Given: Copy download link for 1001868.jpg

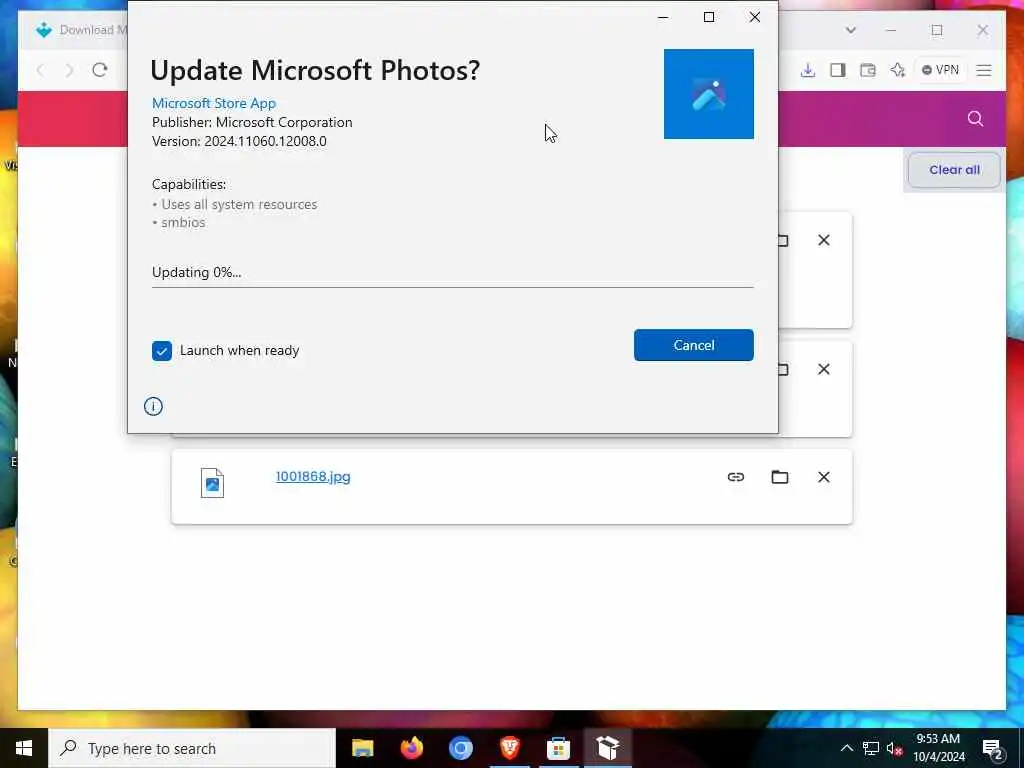Looking at the screenshot, I should point(736,477).
